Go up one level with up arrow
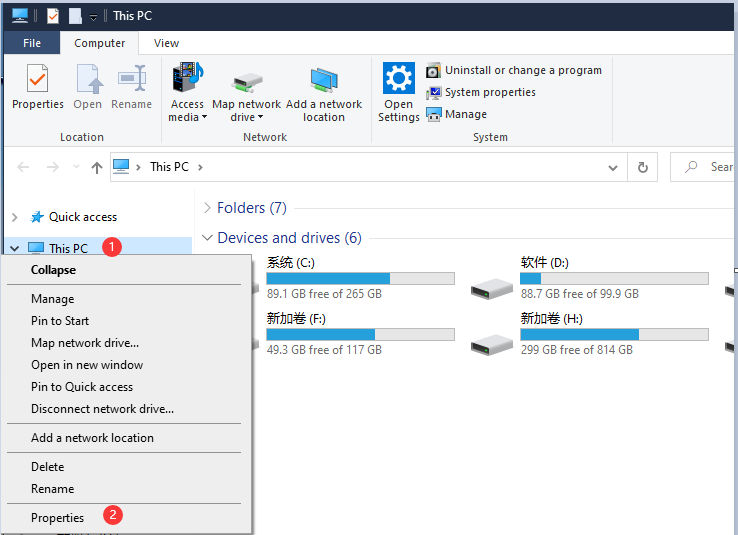The image size is (738, 535). (x=96, y=167)
